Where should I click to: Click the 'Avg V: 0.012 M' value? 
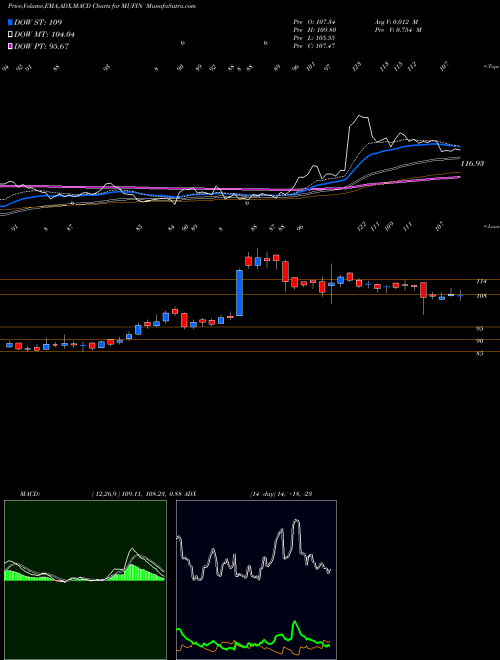(396, 22)
